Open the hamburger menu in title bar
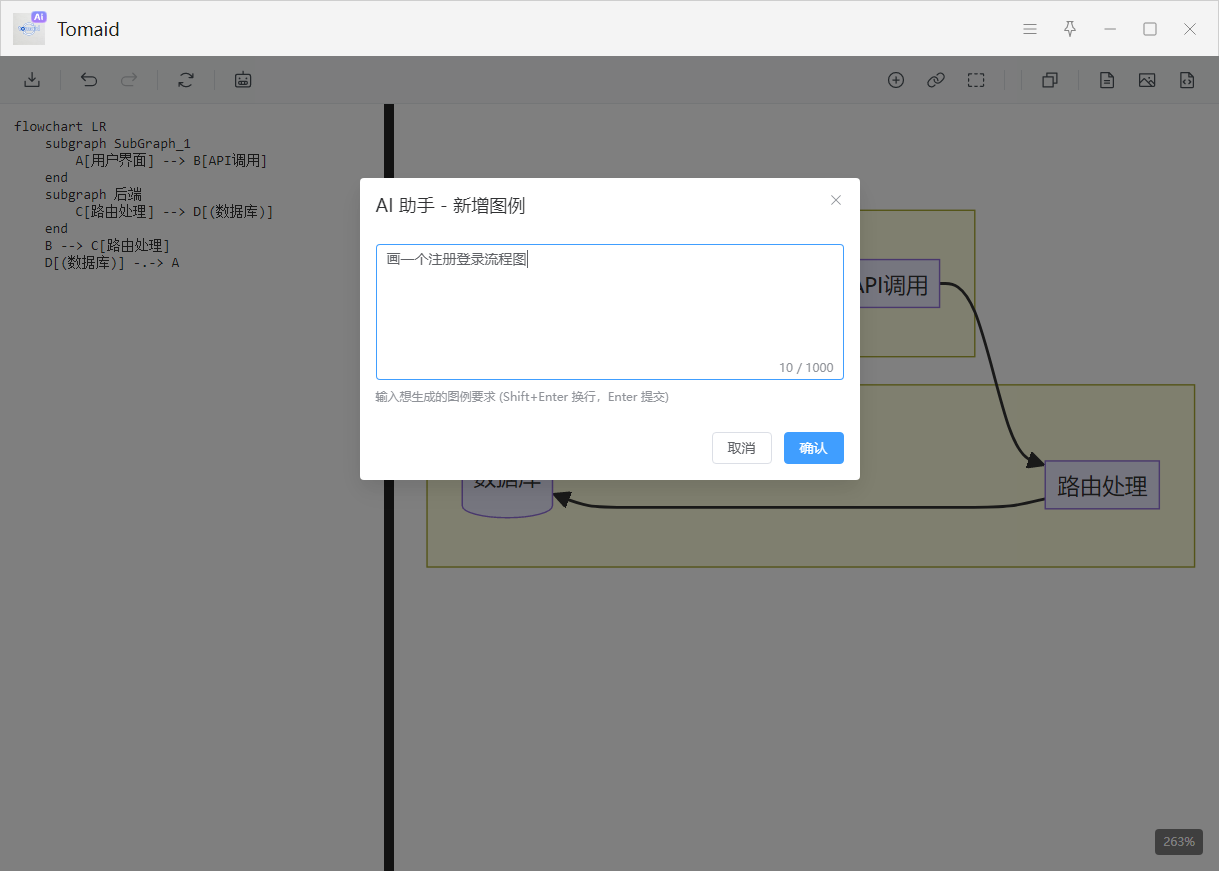1219x871 pixels. click(1030, 29)
